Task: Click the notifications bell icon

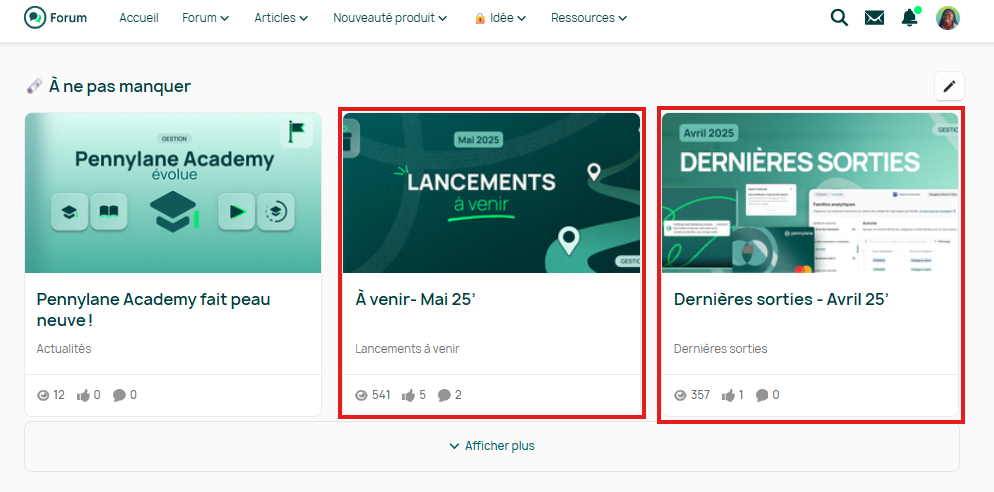Action: pos(909,18)
